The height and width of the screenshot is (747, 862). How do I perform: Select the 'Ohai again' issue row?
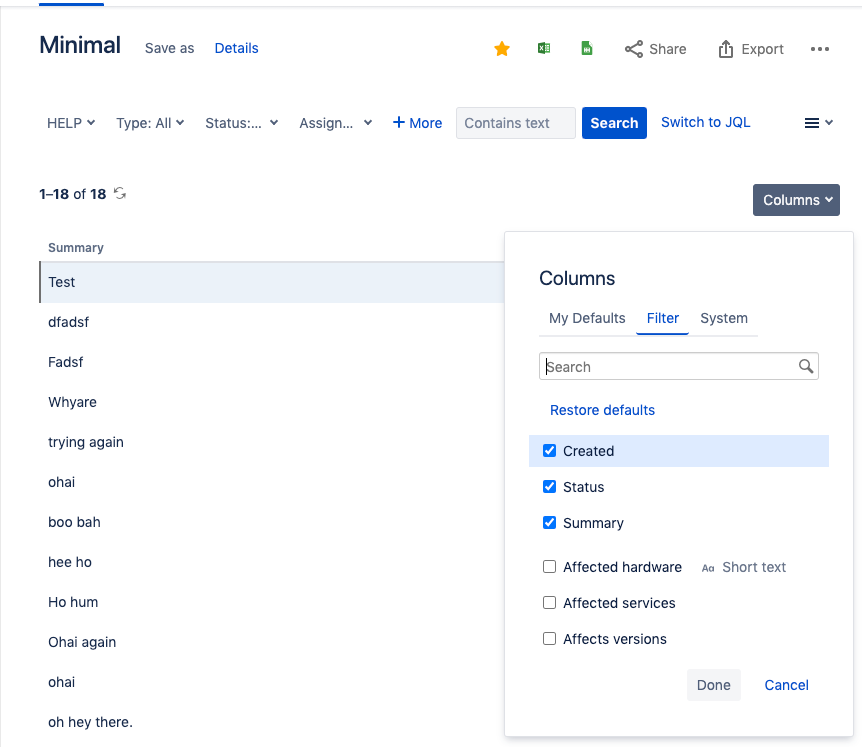(272, 643)
